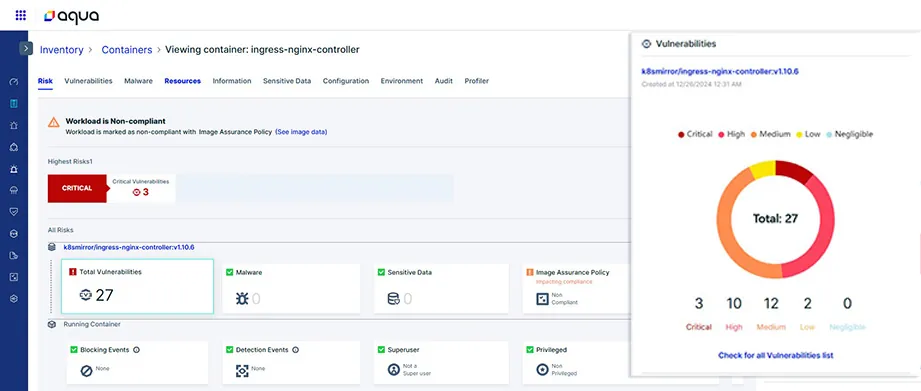Open the app launcher grid icon
921x391 pixels.
click(21, 15)
